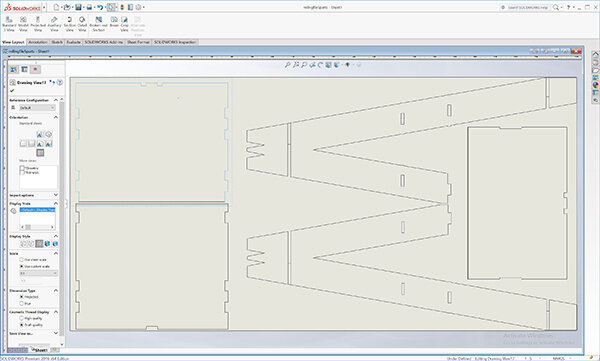The height and width of the screenshot is (361, 600).
Task: Click the Select cursor tool
Action: (x=111, y=7)
